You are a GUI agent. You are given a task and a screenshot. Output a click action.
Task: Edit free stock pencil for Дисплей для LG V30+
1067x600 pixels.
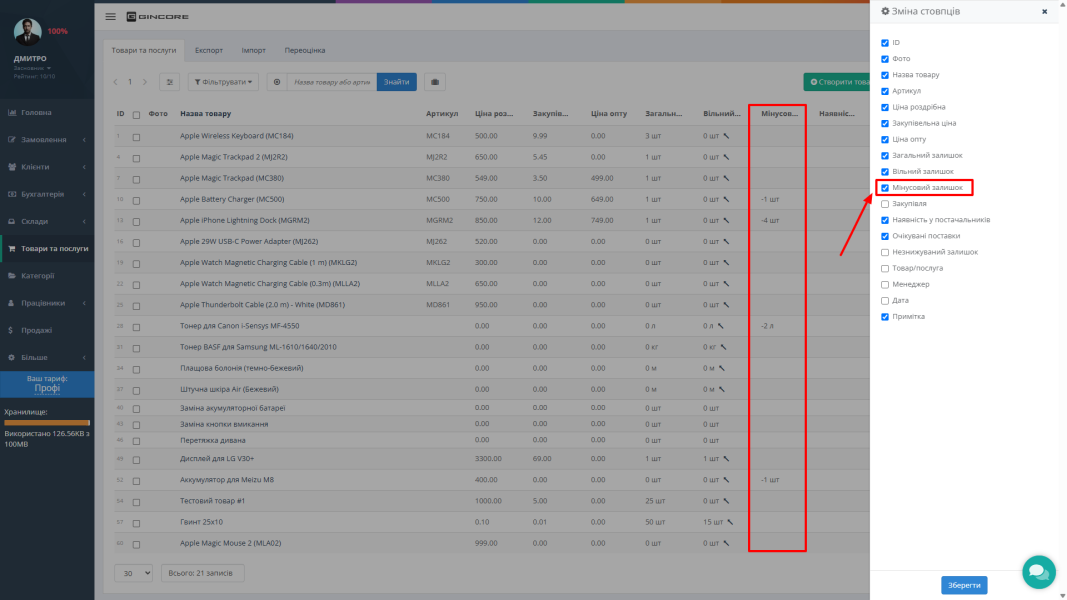(727, 459)
